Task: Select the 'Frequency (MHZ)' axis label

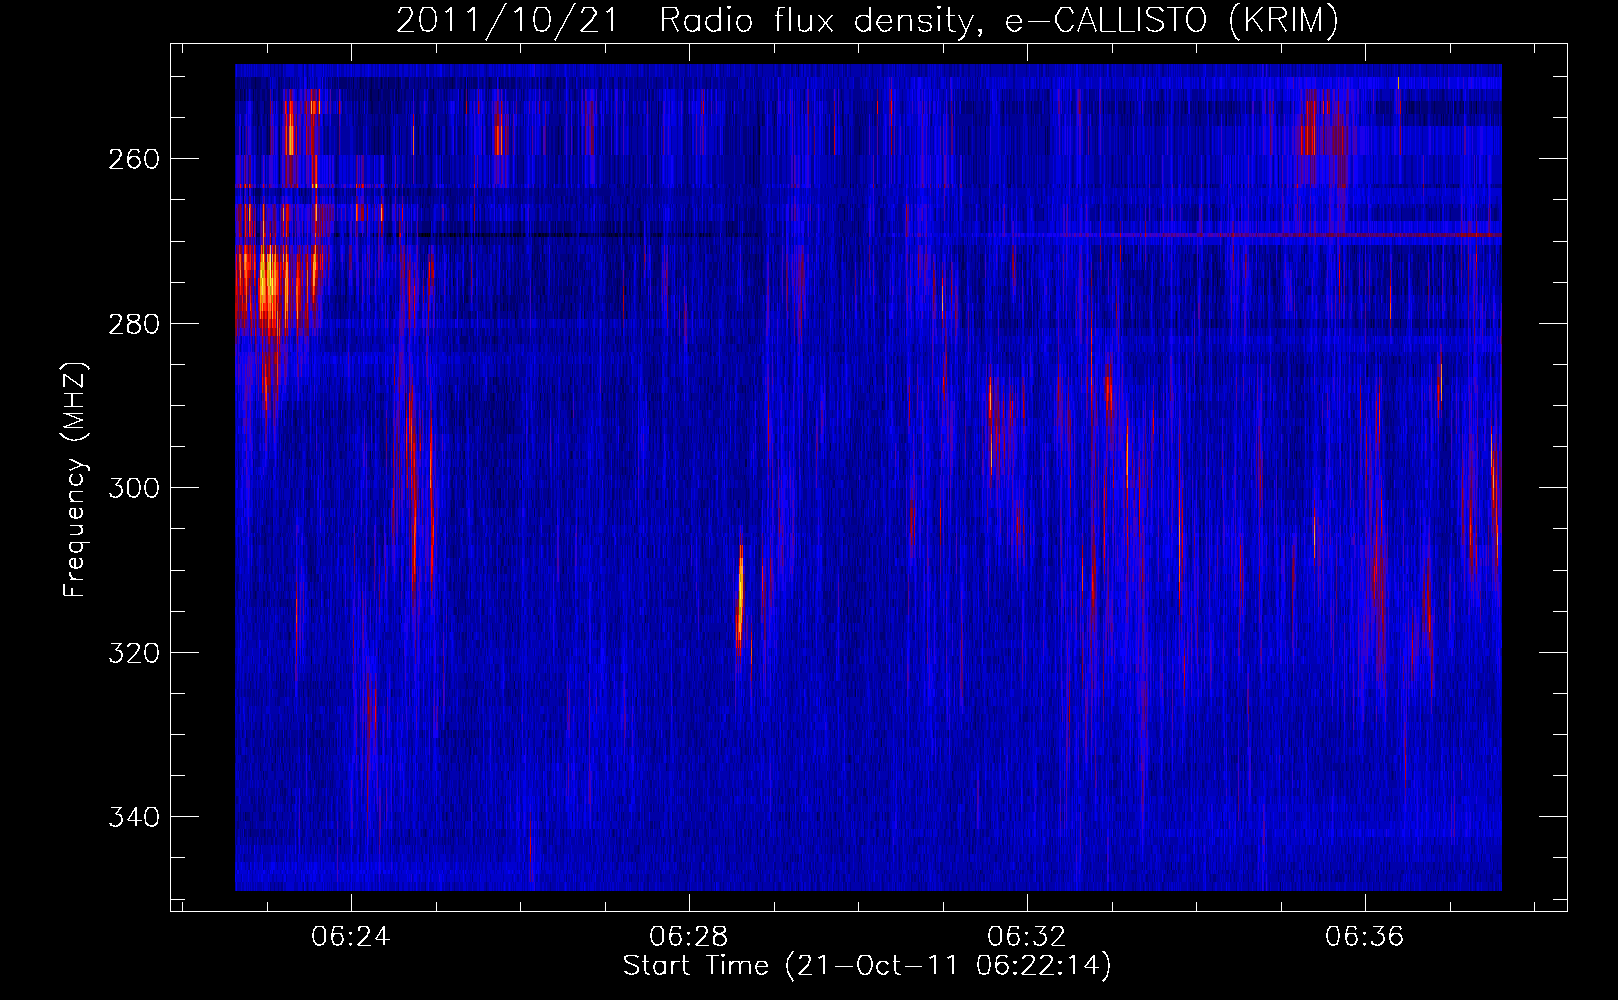Action: pos(75,479)
